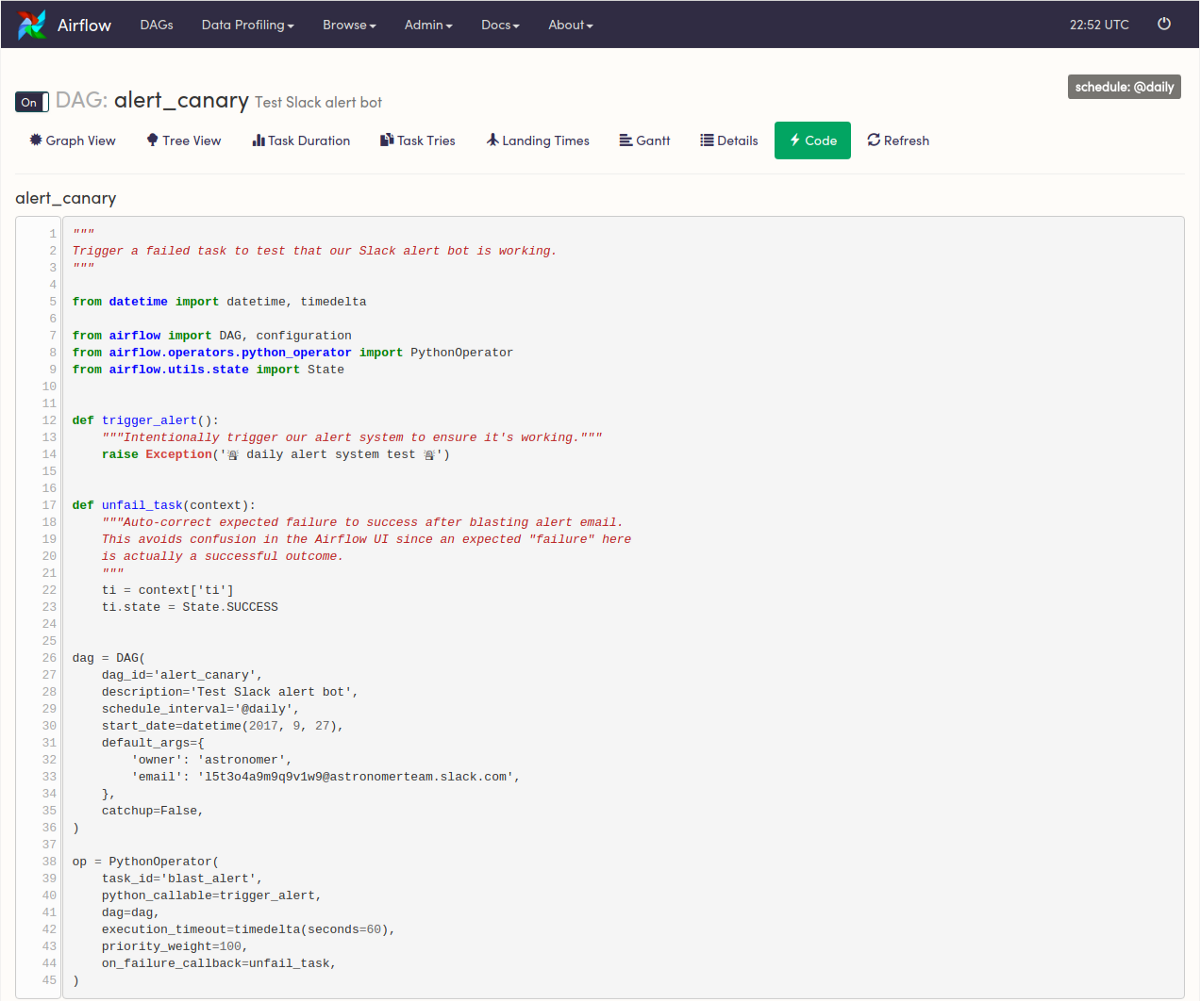Click the 'def trigger_alert():' code line

coord(145,420)
